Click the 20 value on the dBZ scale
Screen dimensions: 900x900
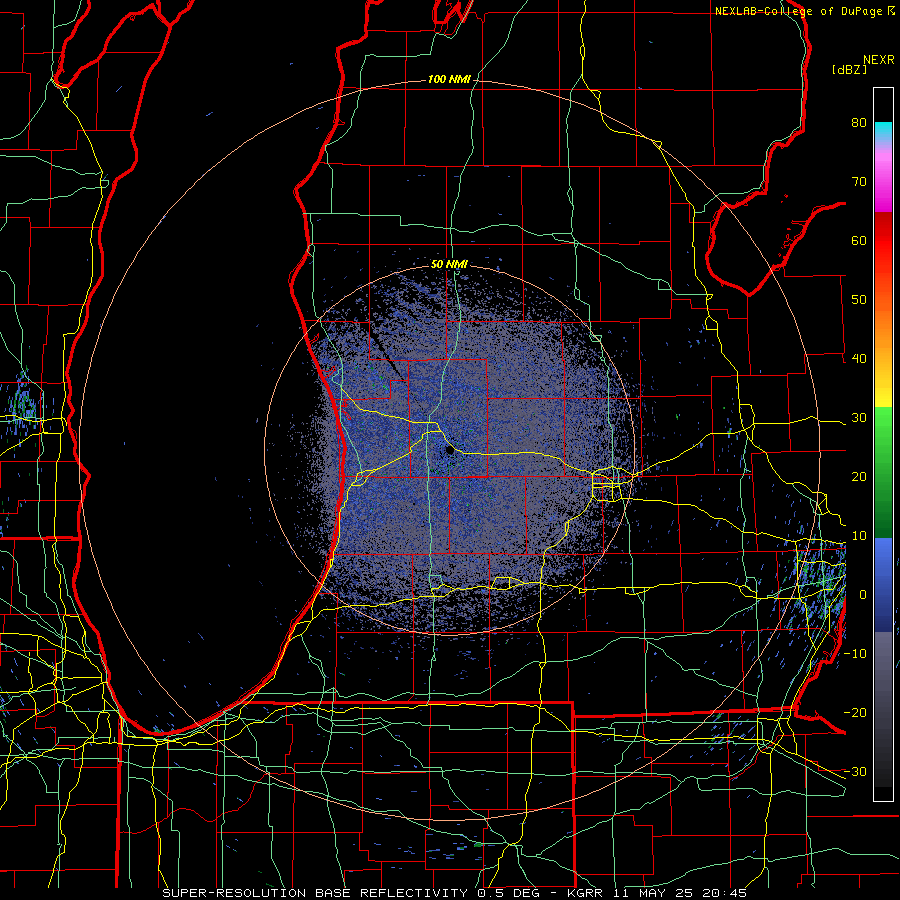tap(859, 476)
